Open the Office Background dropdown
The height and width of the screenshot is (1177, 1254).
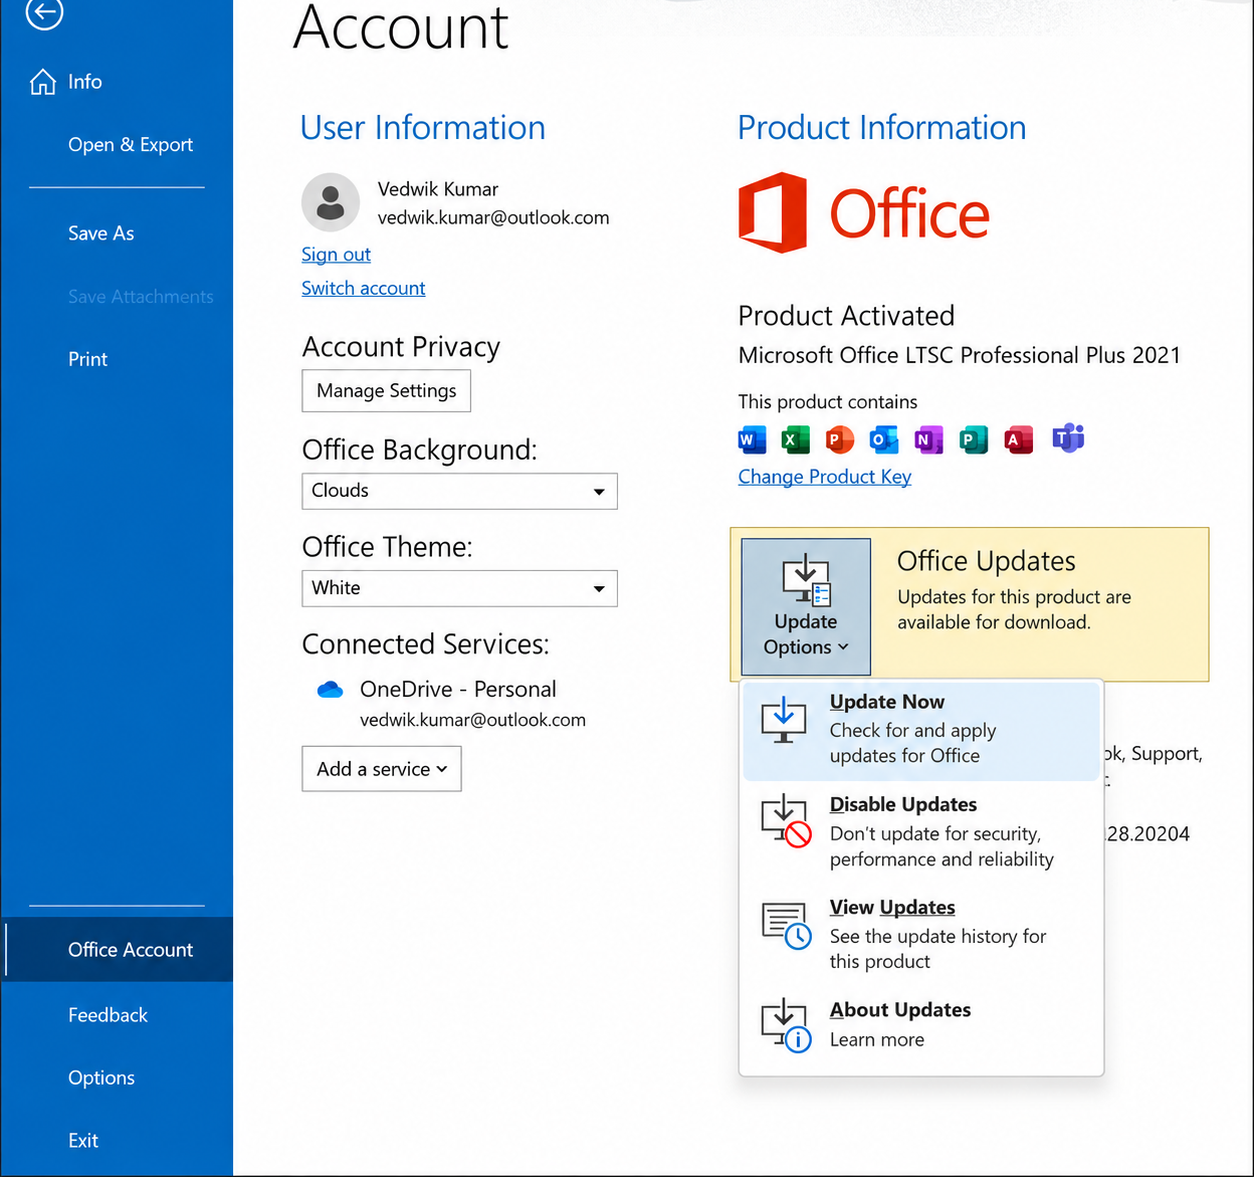(x=460, y=491)
